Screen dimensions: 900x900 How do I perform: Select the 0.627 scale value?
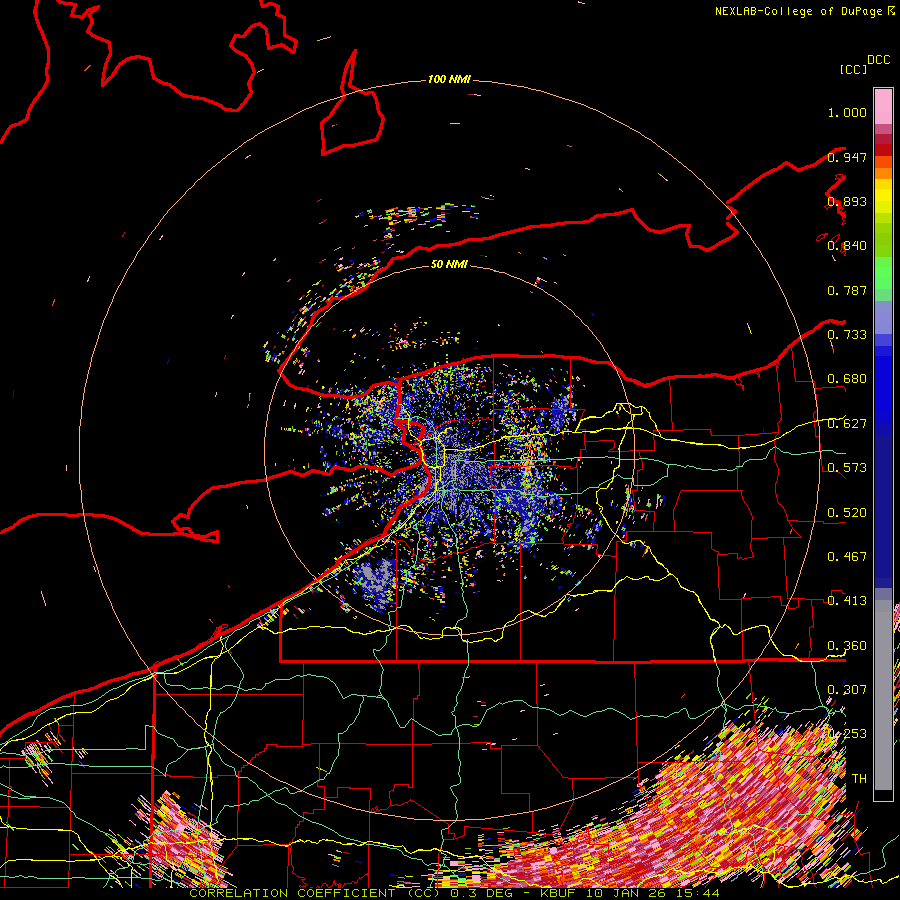(x=847, y=424)
